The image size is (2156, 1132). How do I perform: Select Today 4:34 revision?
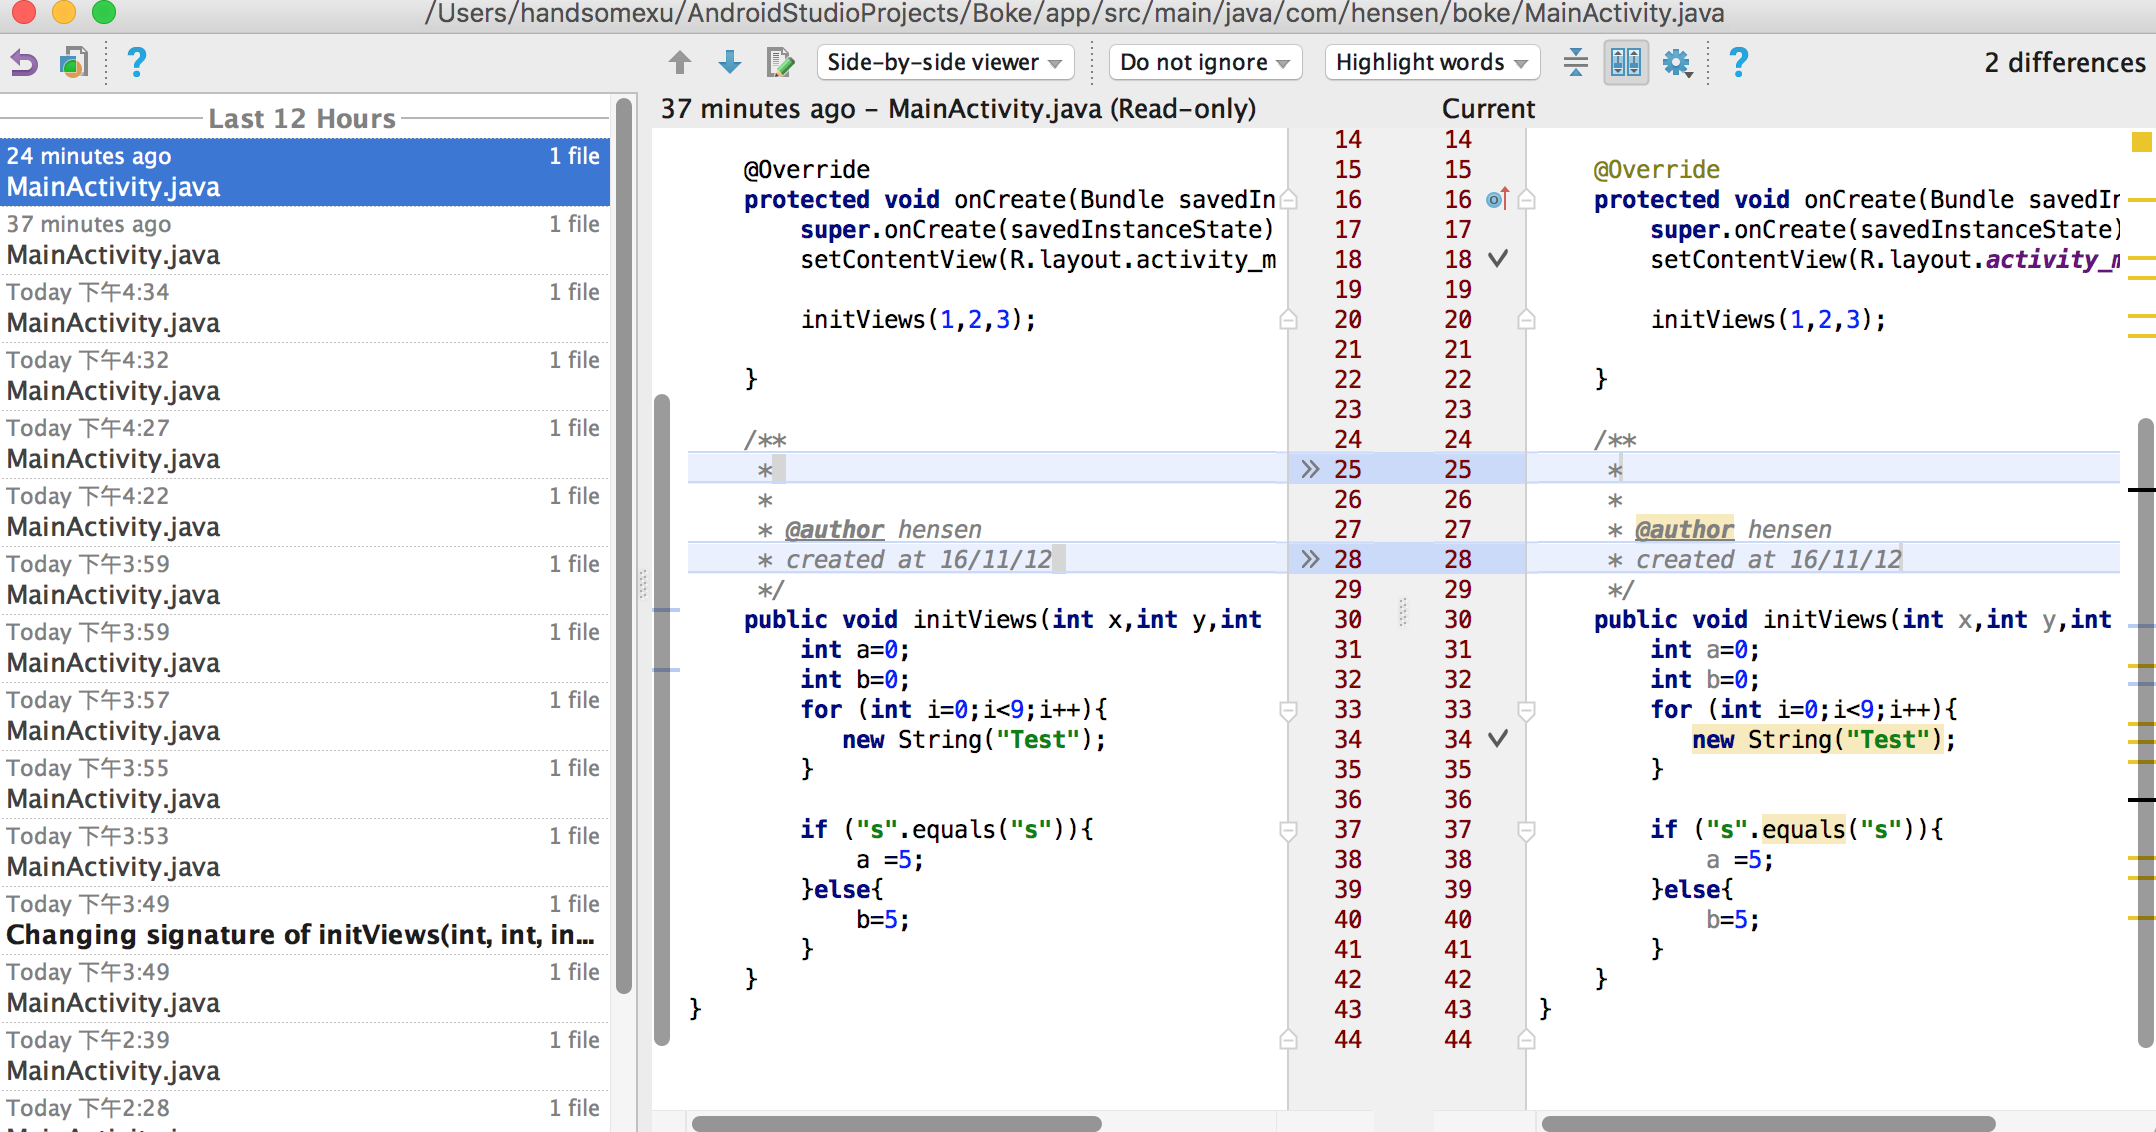click(304, 308)
